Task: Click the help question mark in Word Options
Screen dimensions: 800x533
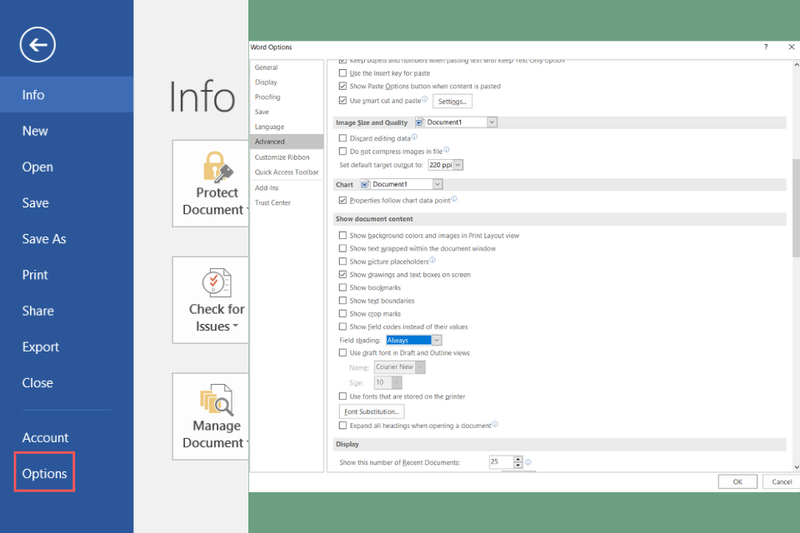Action: (x=766, y=47)
